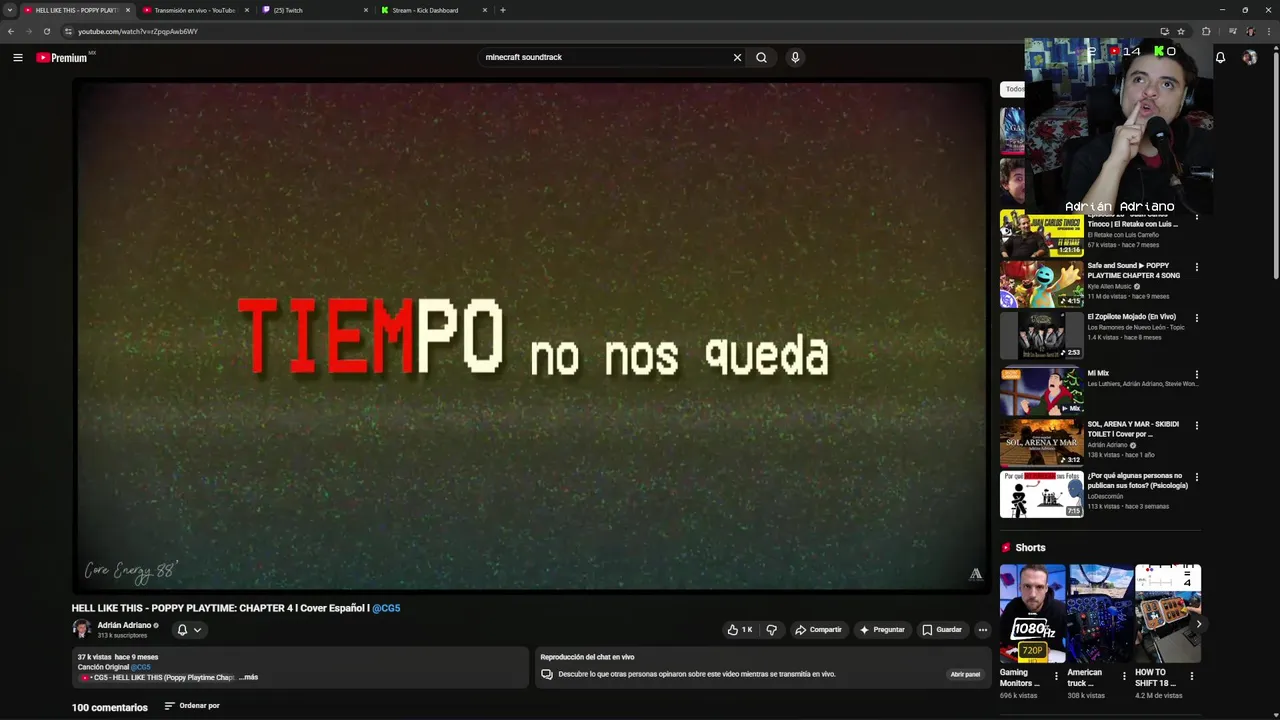This screenshot has height=720, width=1280.
Task: Expand description with ...más
Action: pyautogui.click(x=248, y=677)
